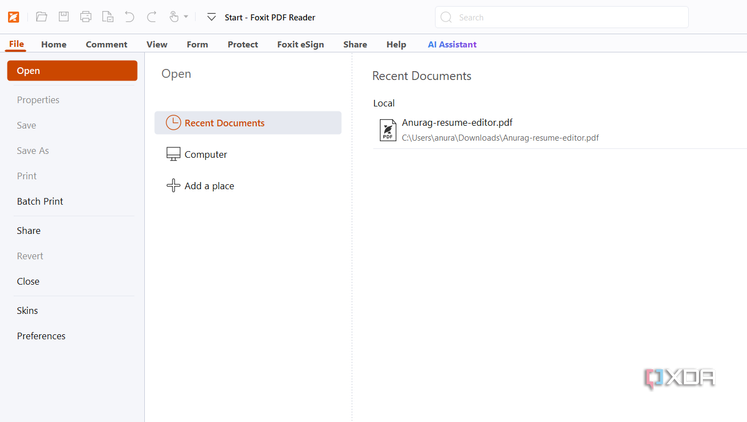Click the Redo arrow icon
This screenshot has width=747, height=422.
click(151, 17)
